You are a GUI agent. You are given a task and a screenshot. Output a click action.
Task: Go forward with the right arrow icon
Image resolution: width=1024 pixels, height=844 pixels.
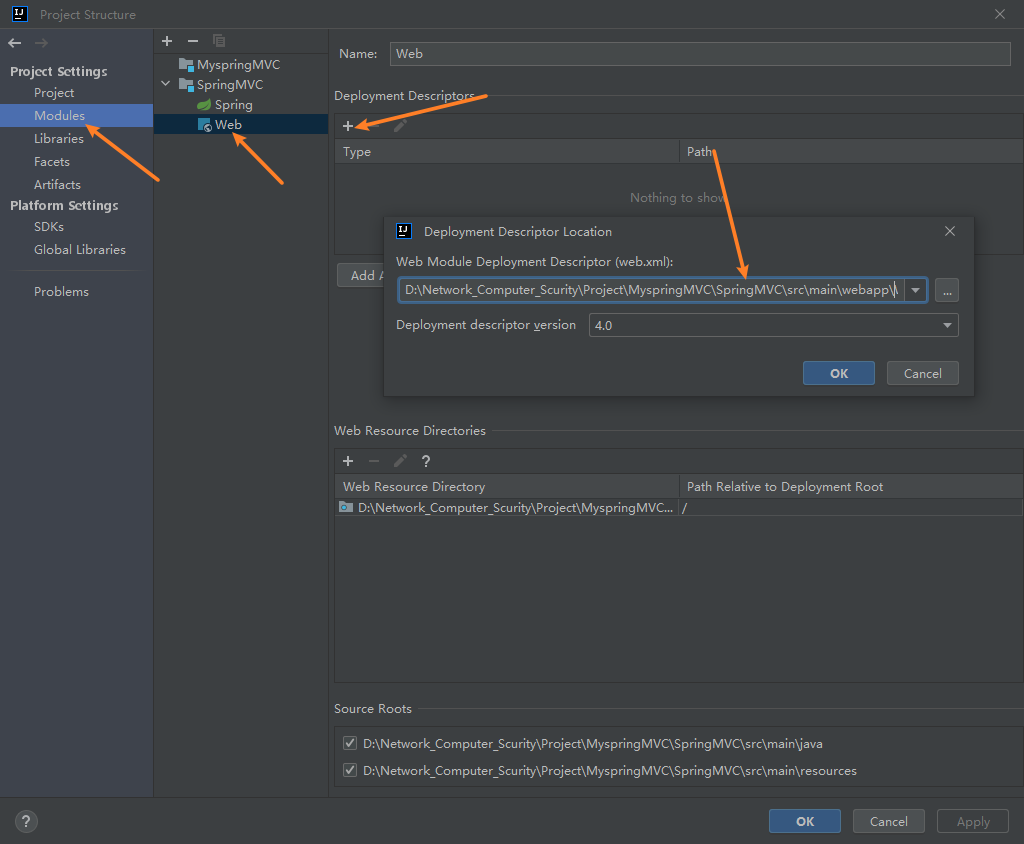click(41, 43)
